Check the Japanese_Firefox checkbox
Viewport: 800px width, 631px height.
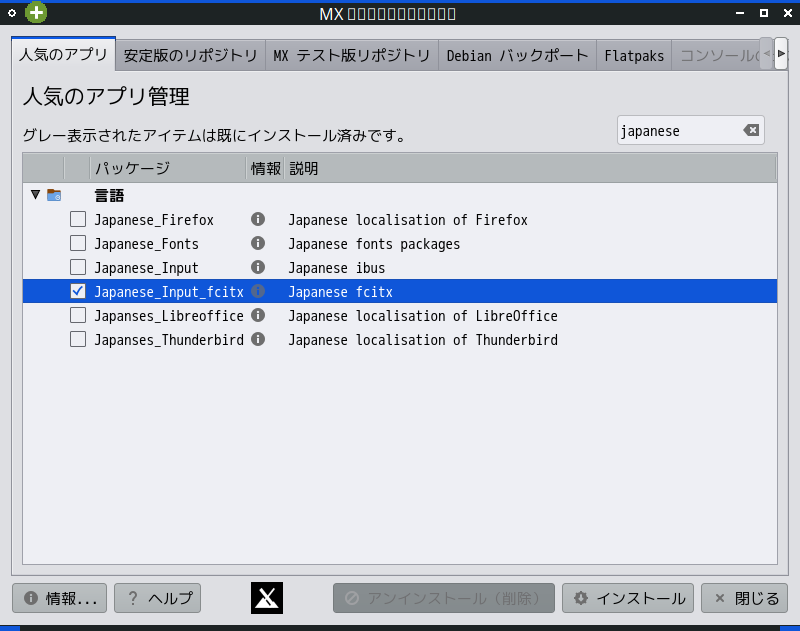78,219
